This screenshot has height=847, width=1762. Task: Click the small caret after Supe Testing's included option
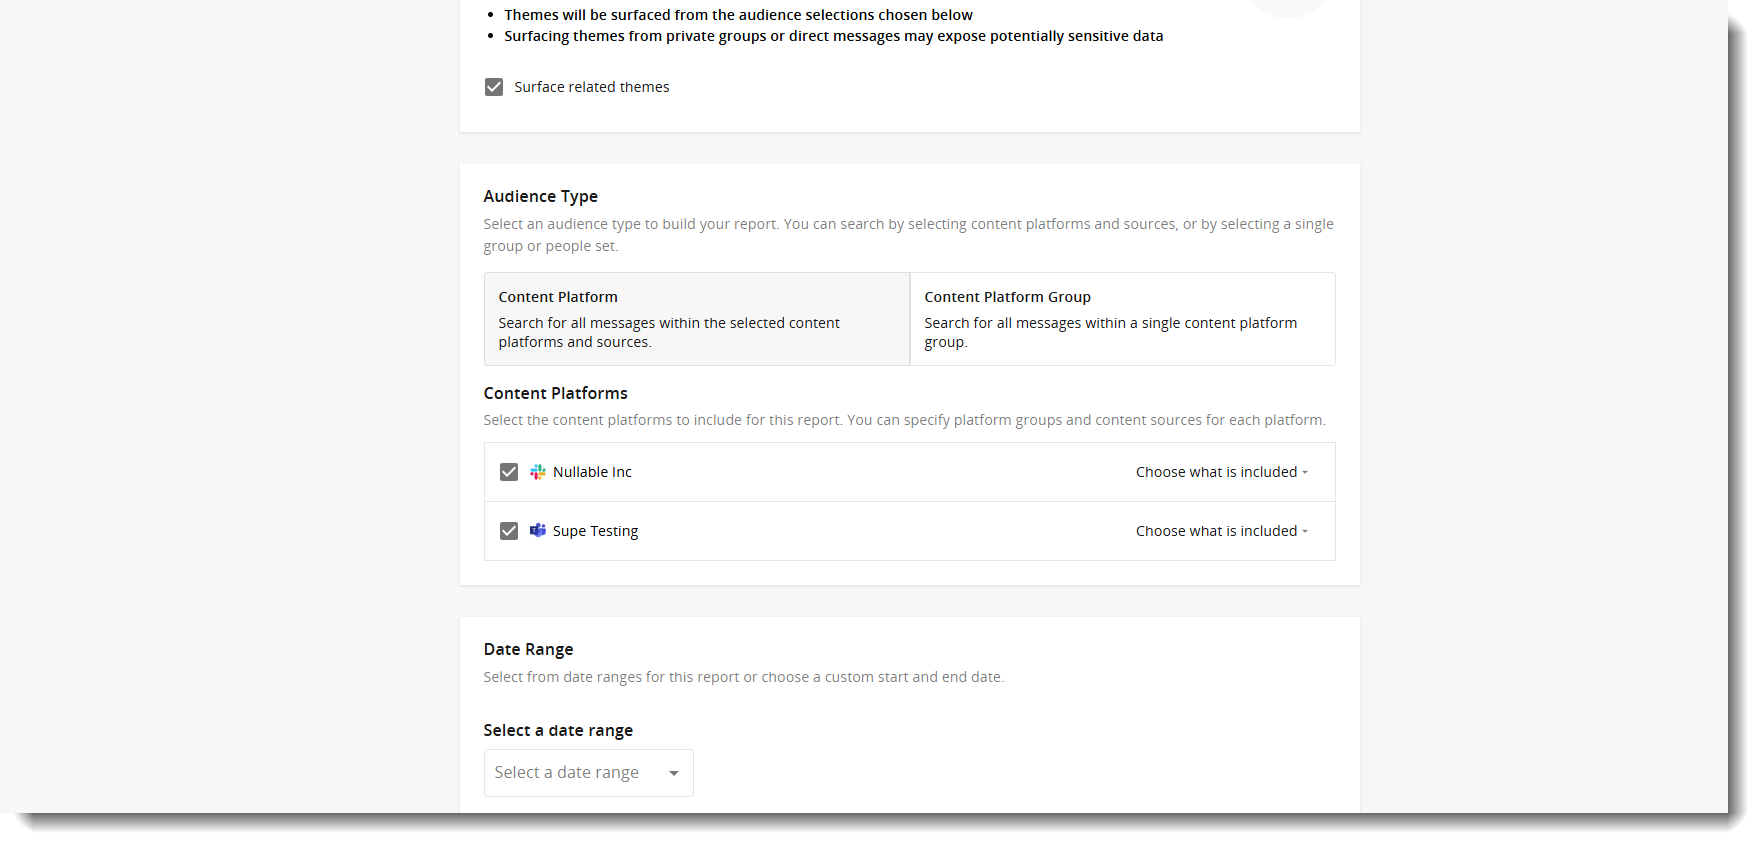1305,532
